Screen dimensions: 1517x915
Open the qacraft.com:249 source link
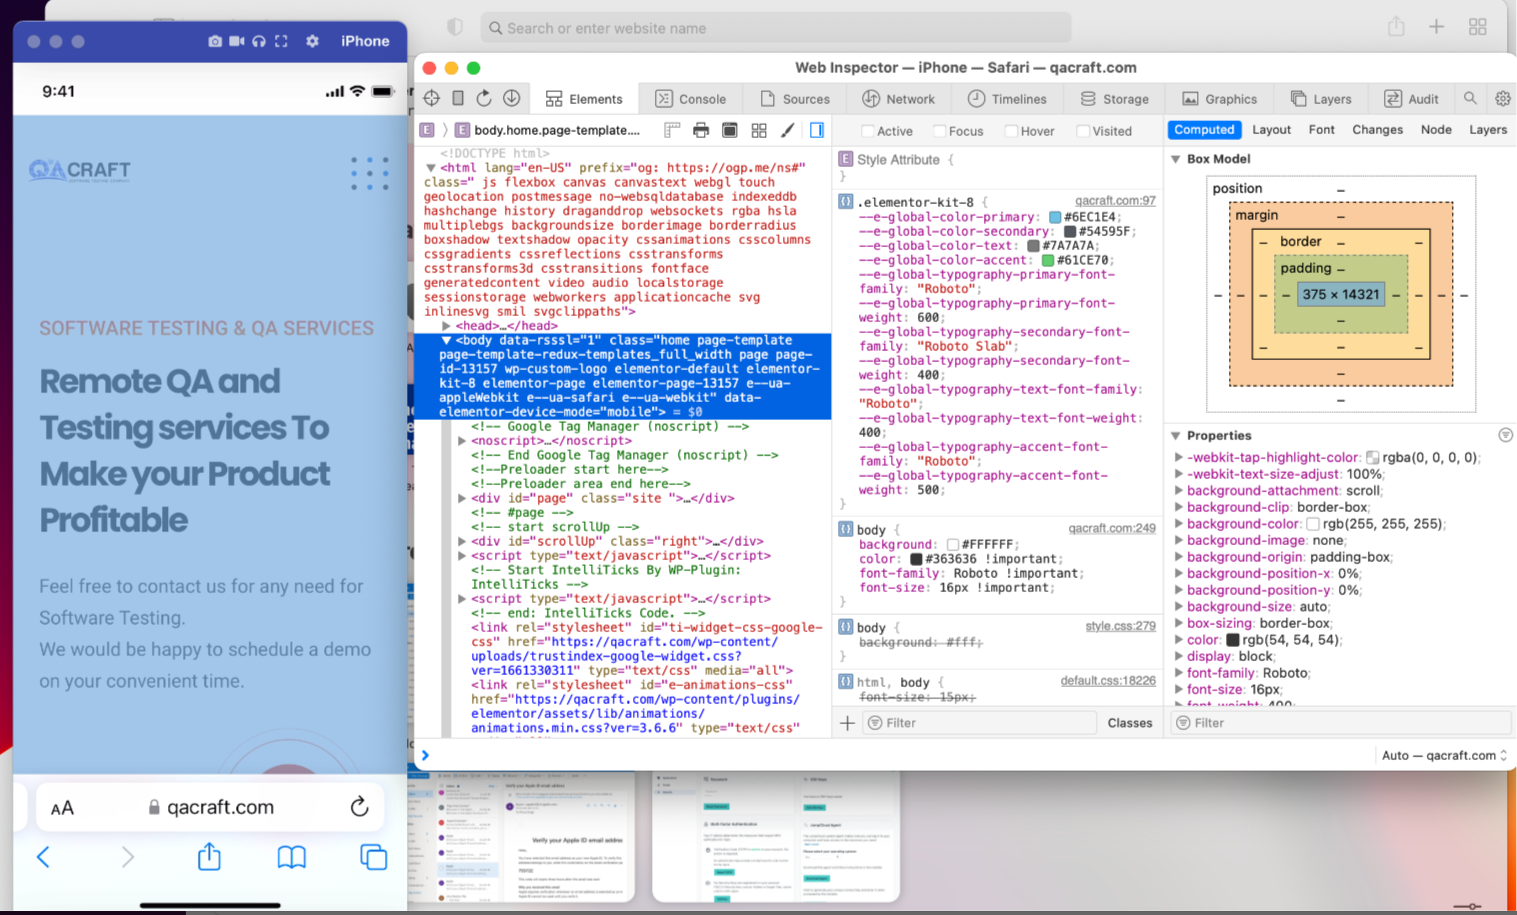(1112, 528)
